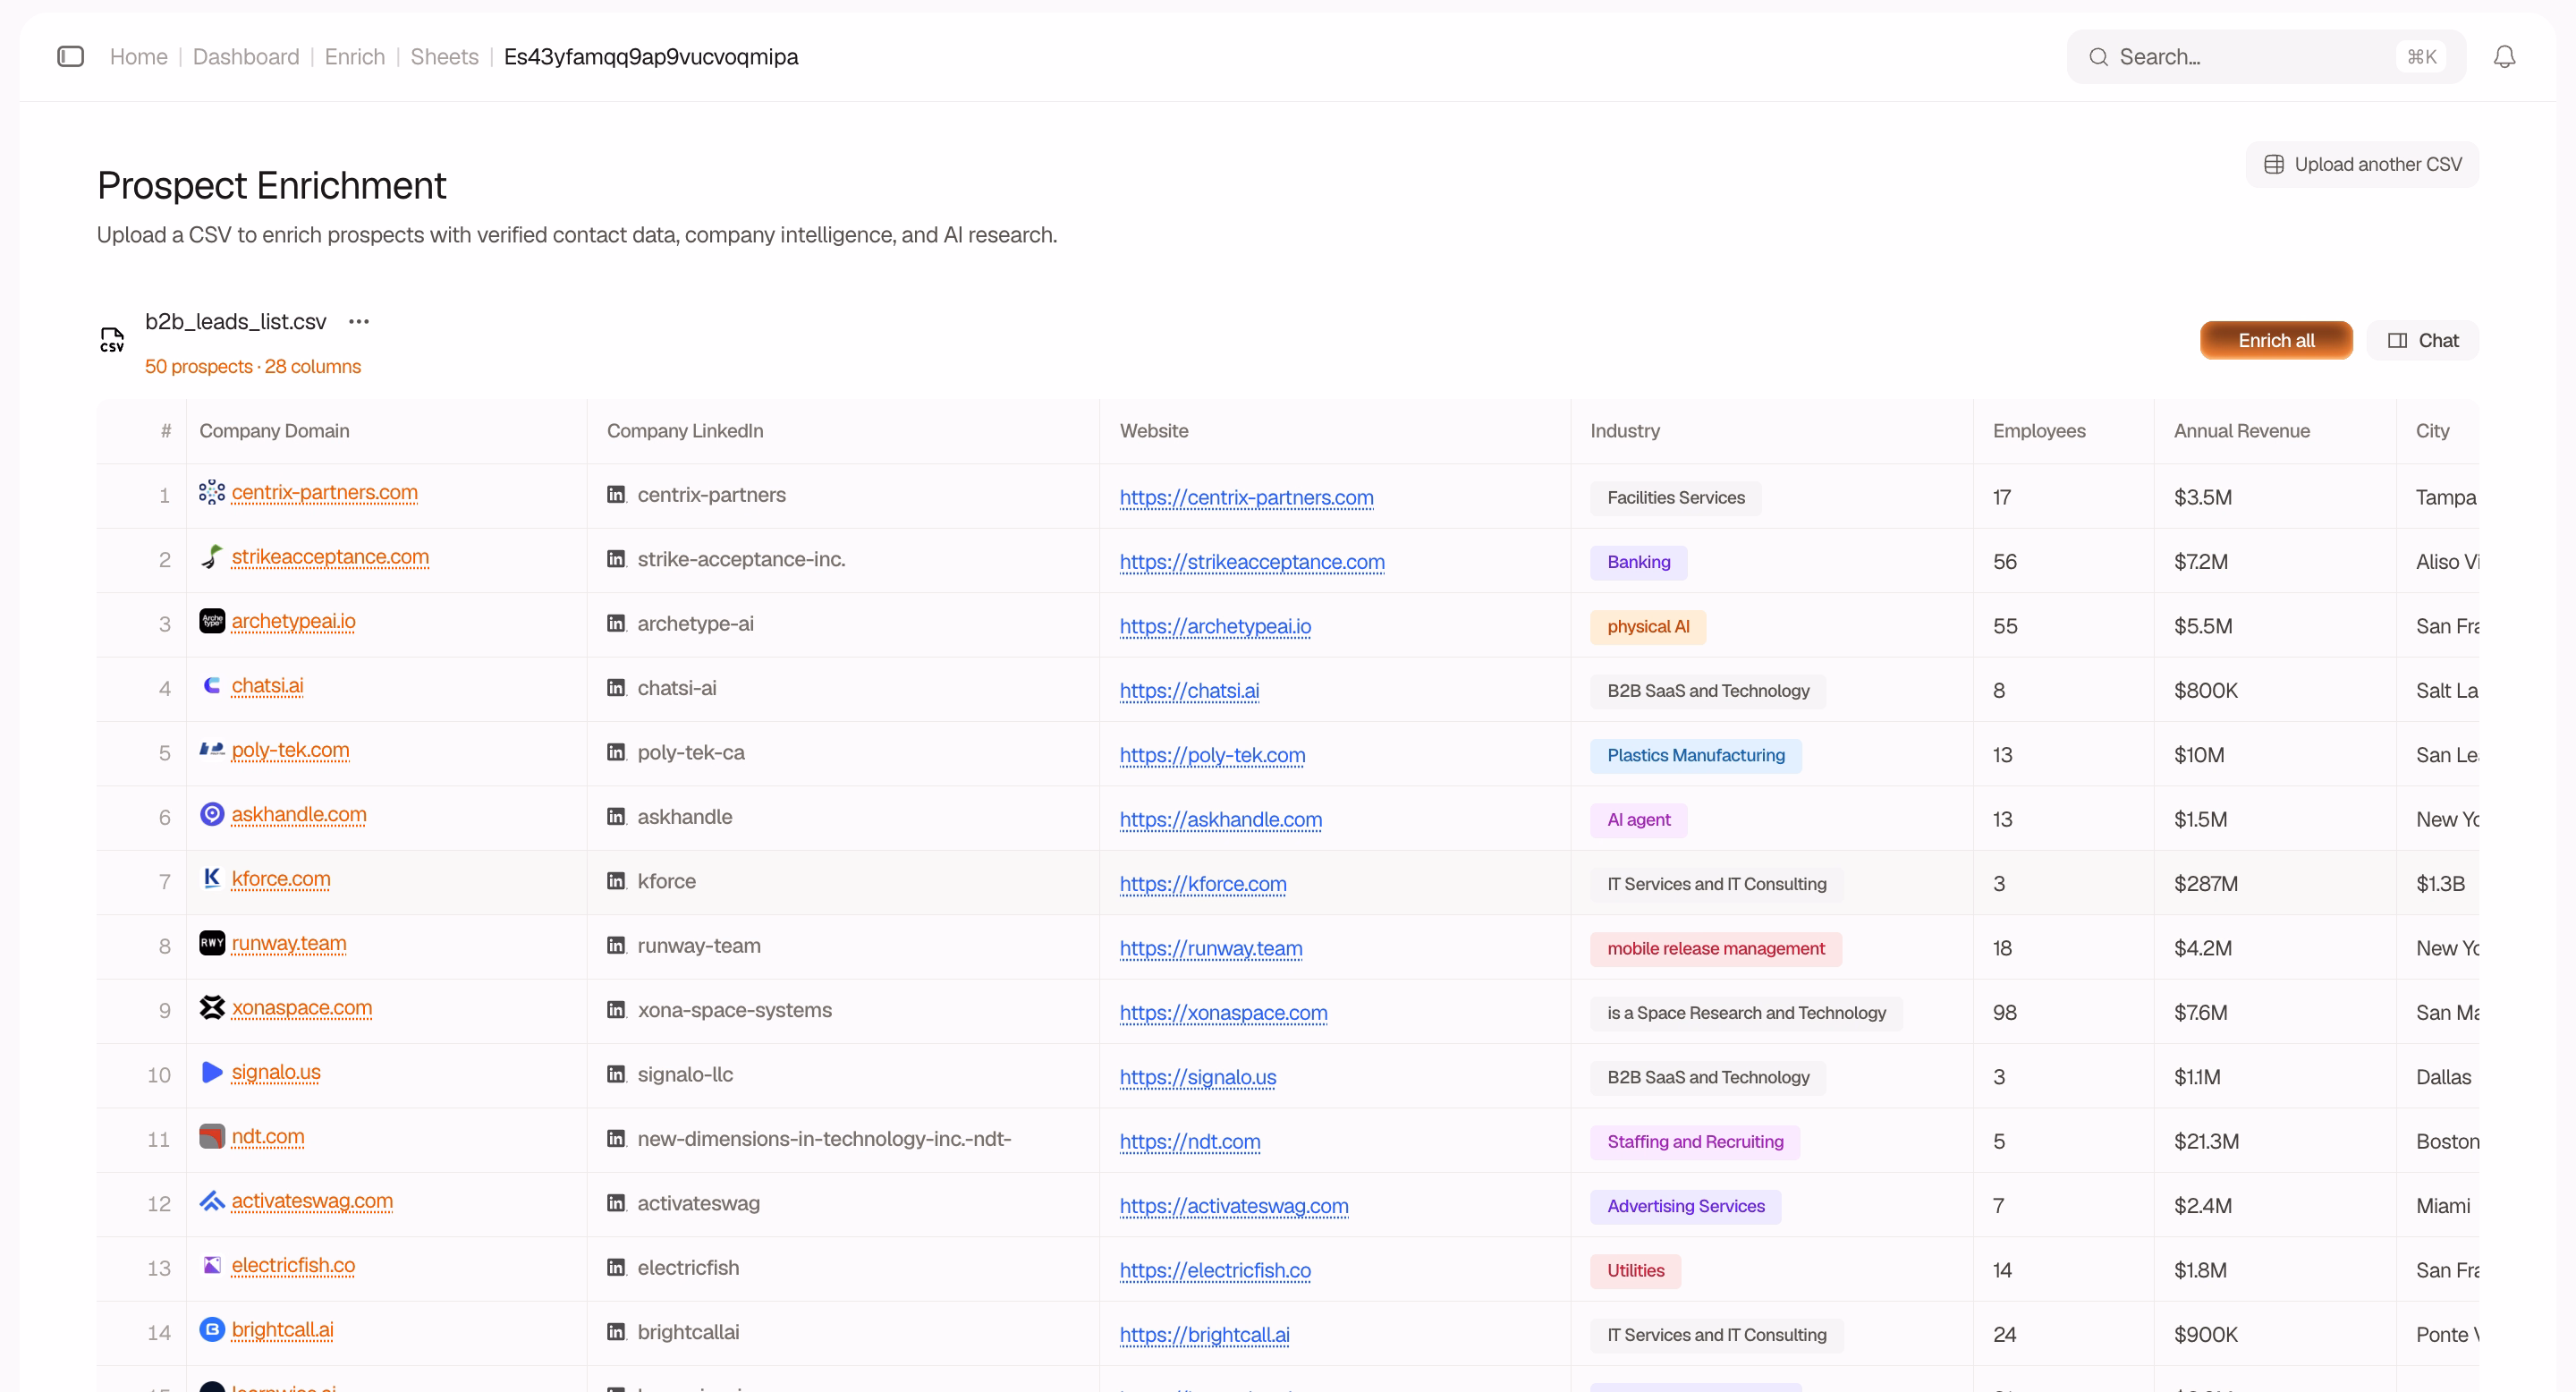Click LinkedIn icon beside strike-acceptance-inc.
The image size is (2576, 1392).
click(616, 559)
